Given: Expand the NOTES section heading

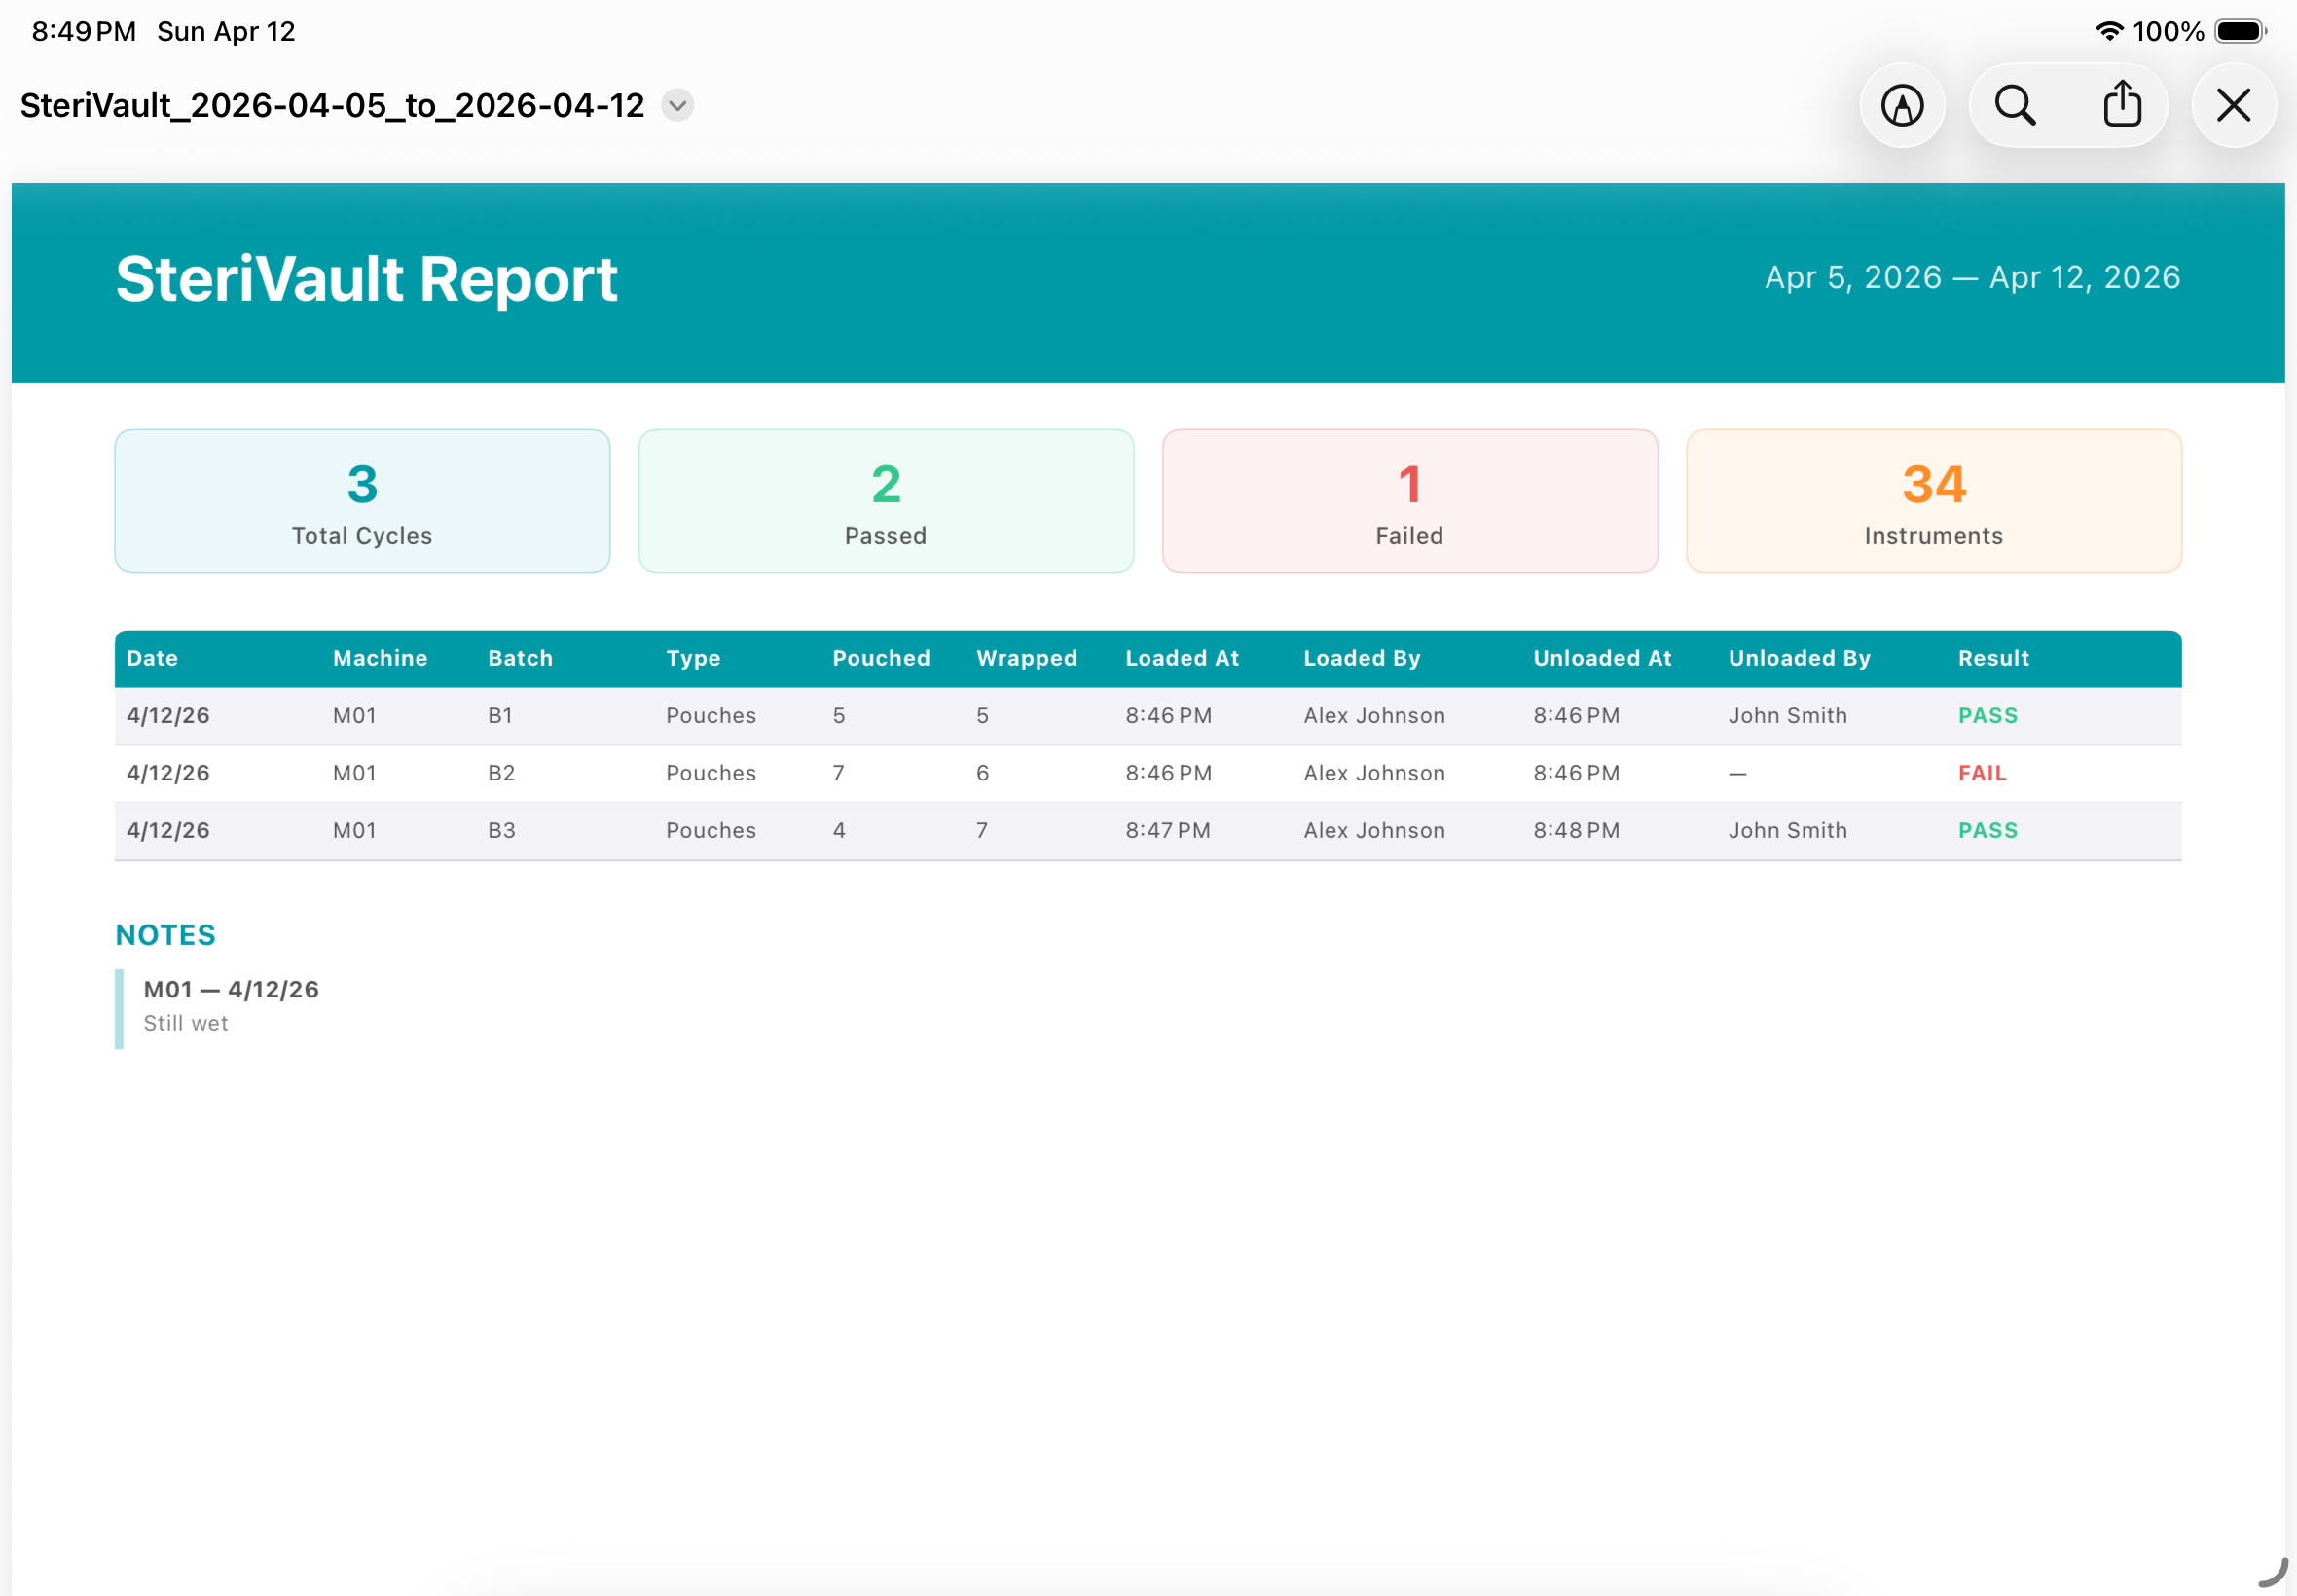Looking at the screenshot, I should (x=165, y=934).
